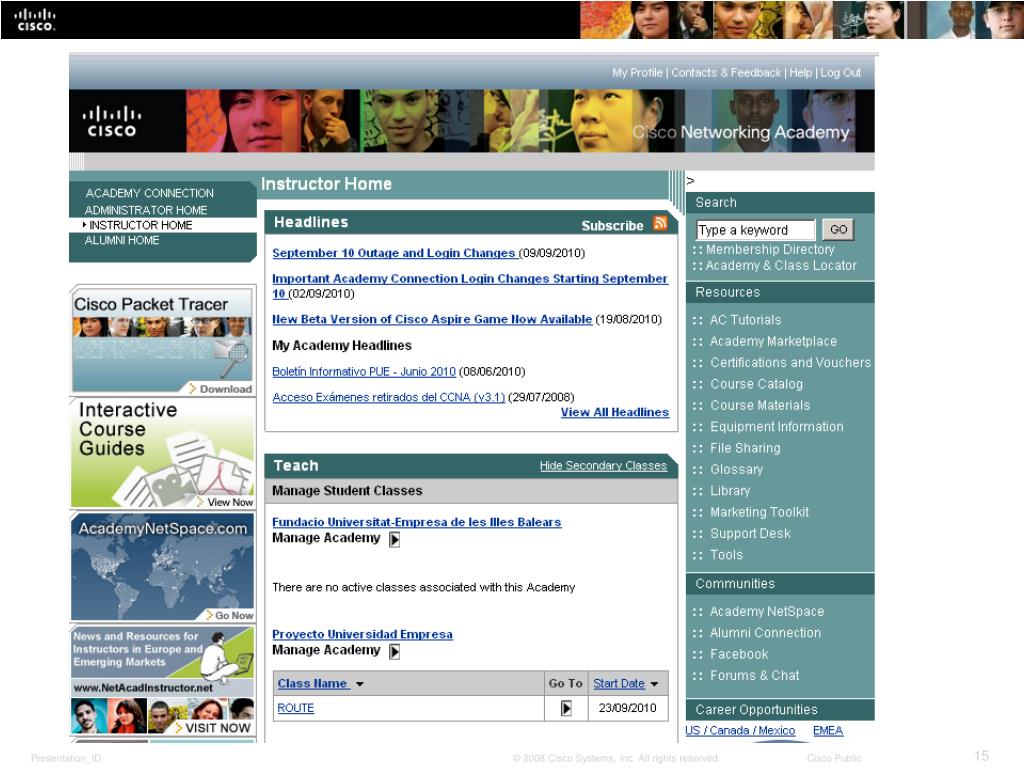Image resolution: width=1024 pixels, height=768 pixels.
Task: Visit NetAcadInstructor.net banner
Action: coord(162,681)
